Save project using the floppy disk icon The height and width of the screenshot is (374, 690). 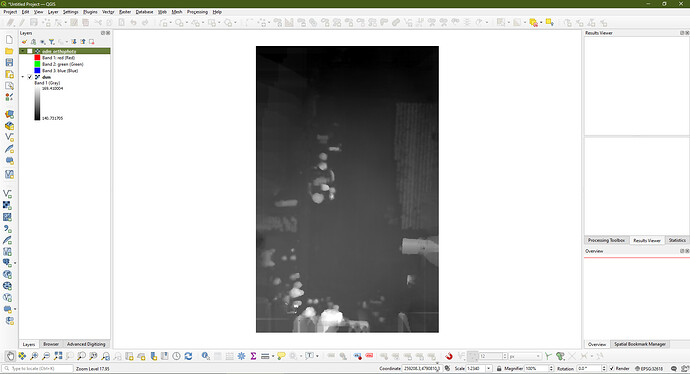9,62
